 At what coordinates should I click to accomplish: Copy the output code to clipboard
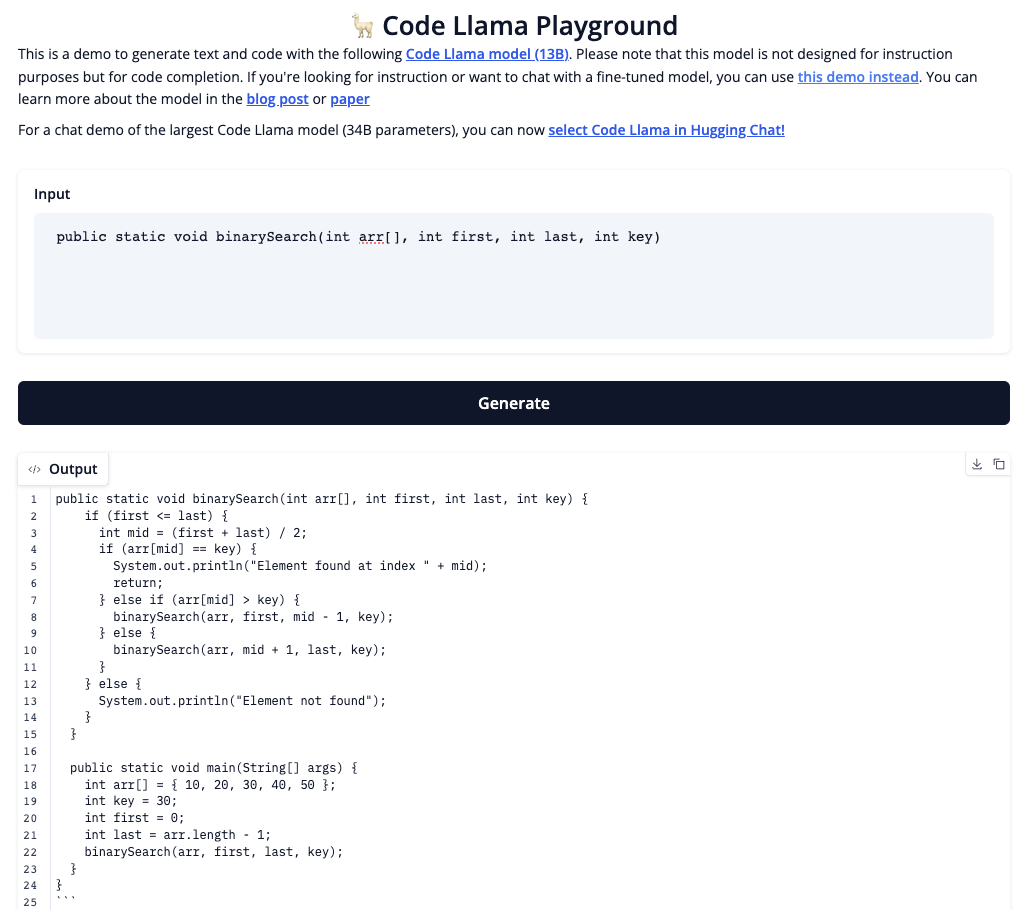point(999,463)
